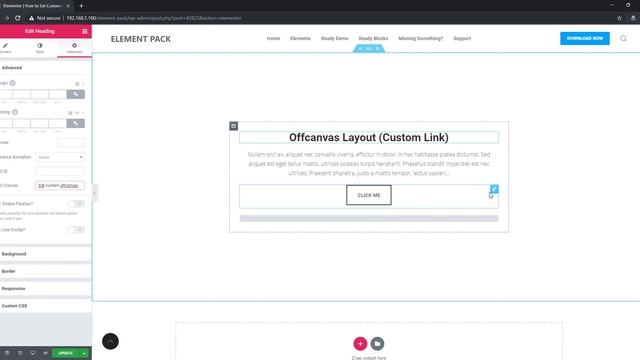640x360 pixels.
Task: Click the Preview eye icon in footer
Action: pos(45,353)
